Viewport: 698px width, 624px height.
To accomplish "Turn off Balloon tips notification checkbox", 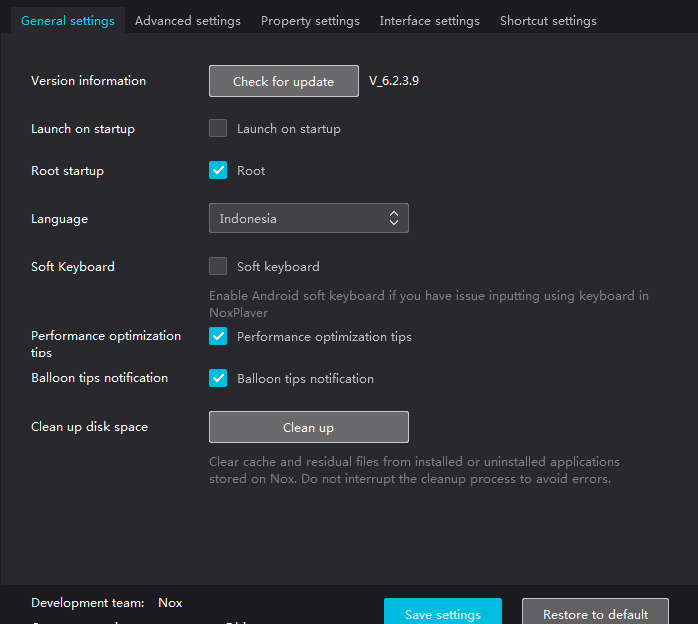I will [218, 378].
